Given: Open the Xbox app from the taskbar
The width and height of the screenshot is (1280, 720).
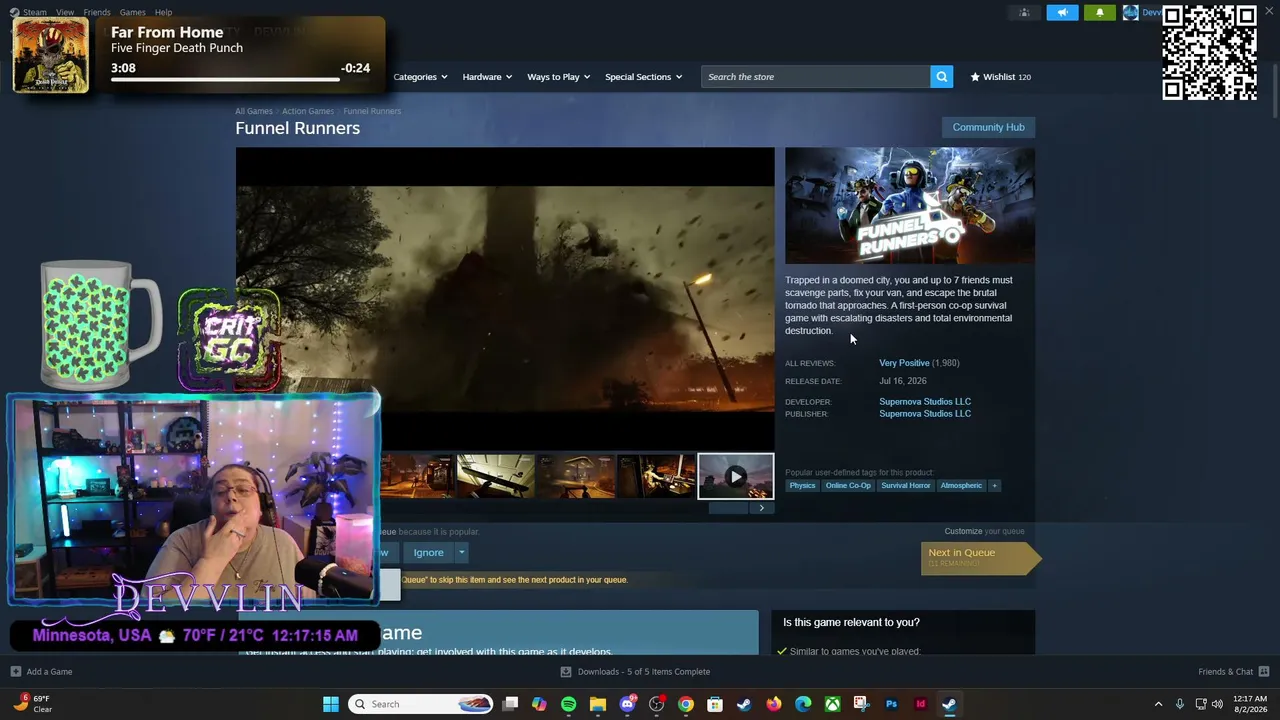Looking at the screenshot, I should [832, 704].
